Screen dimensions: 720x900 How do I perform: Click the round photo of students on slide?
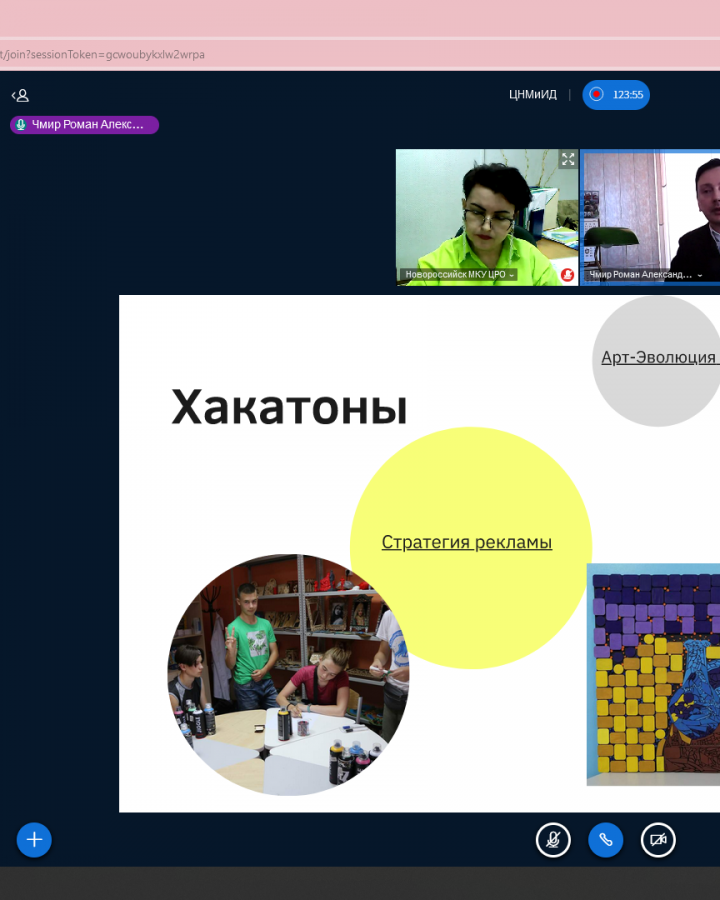[287, 675]
